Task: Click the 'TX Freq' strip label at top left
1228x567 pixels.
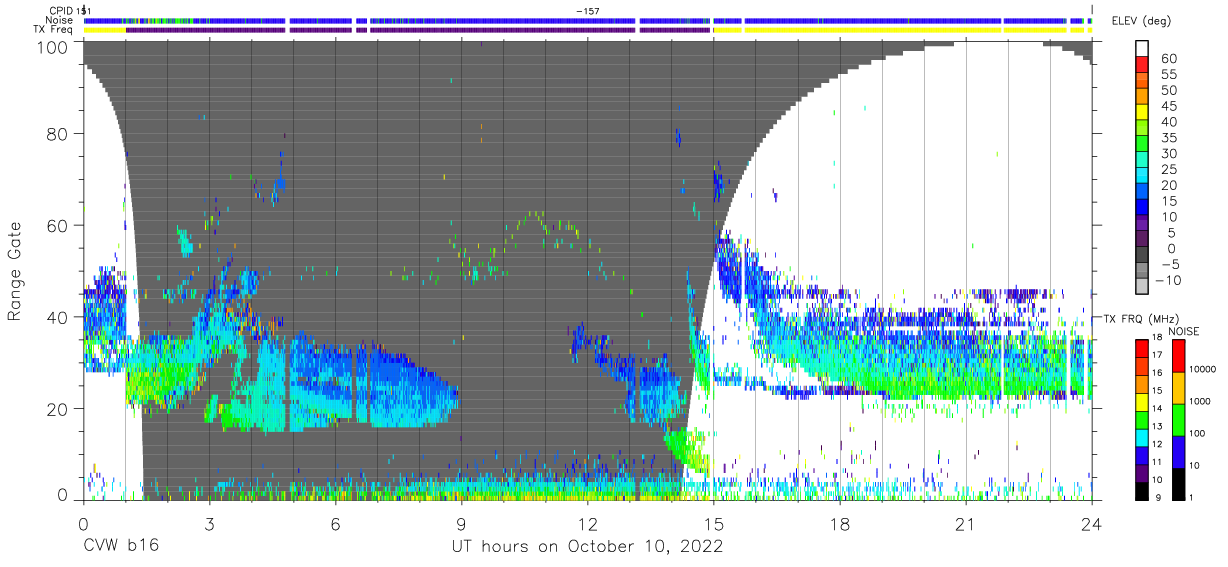Action: [x=53, y=30]
